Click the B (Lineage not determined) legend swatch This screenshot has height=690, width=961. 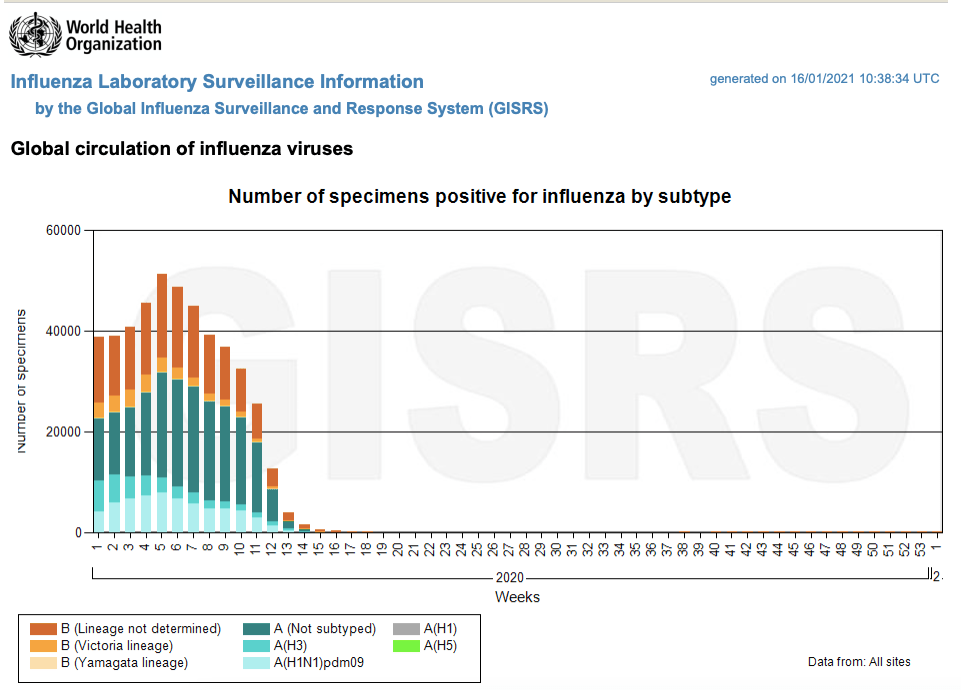(x=43, y=629)
